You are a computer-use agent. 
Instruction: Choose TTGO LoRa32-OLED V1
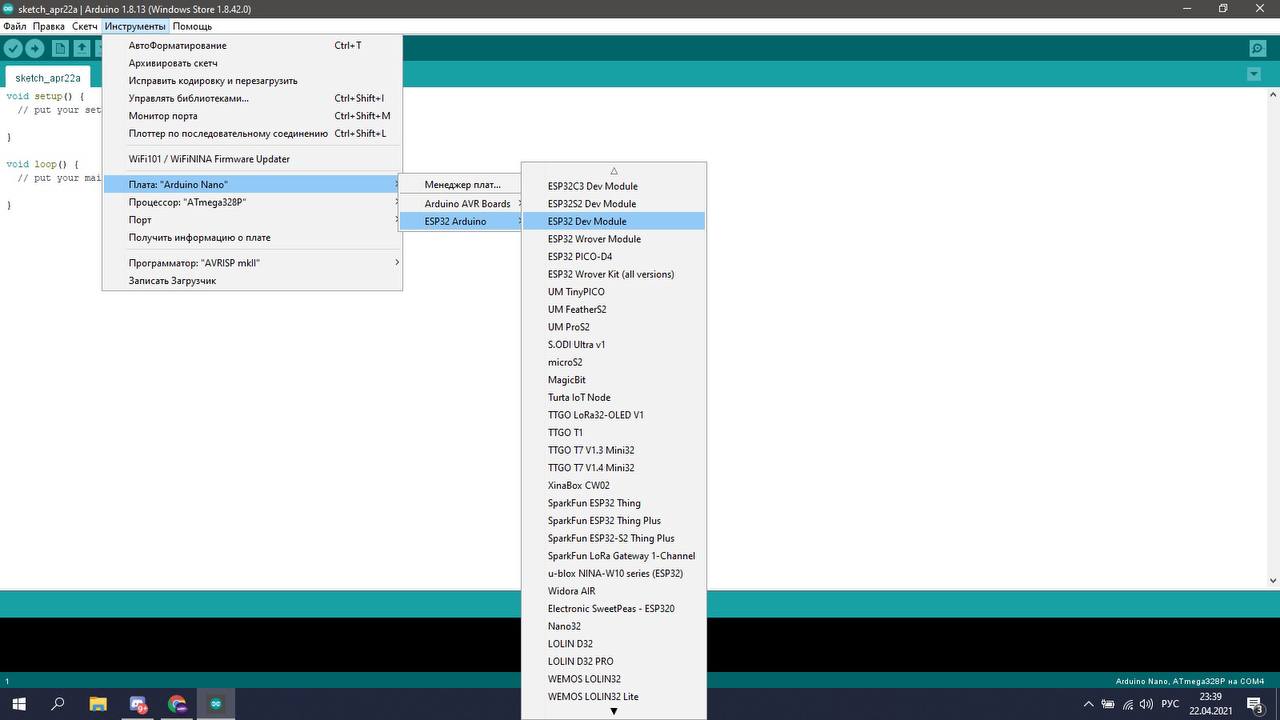pos(614,415)
